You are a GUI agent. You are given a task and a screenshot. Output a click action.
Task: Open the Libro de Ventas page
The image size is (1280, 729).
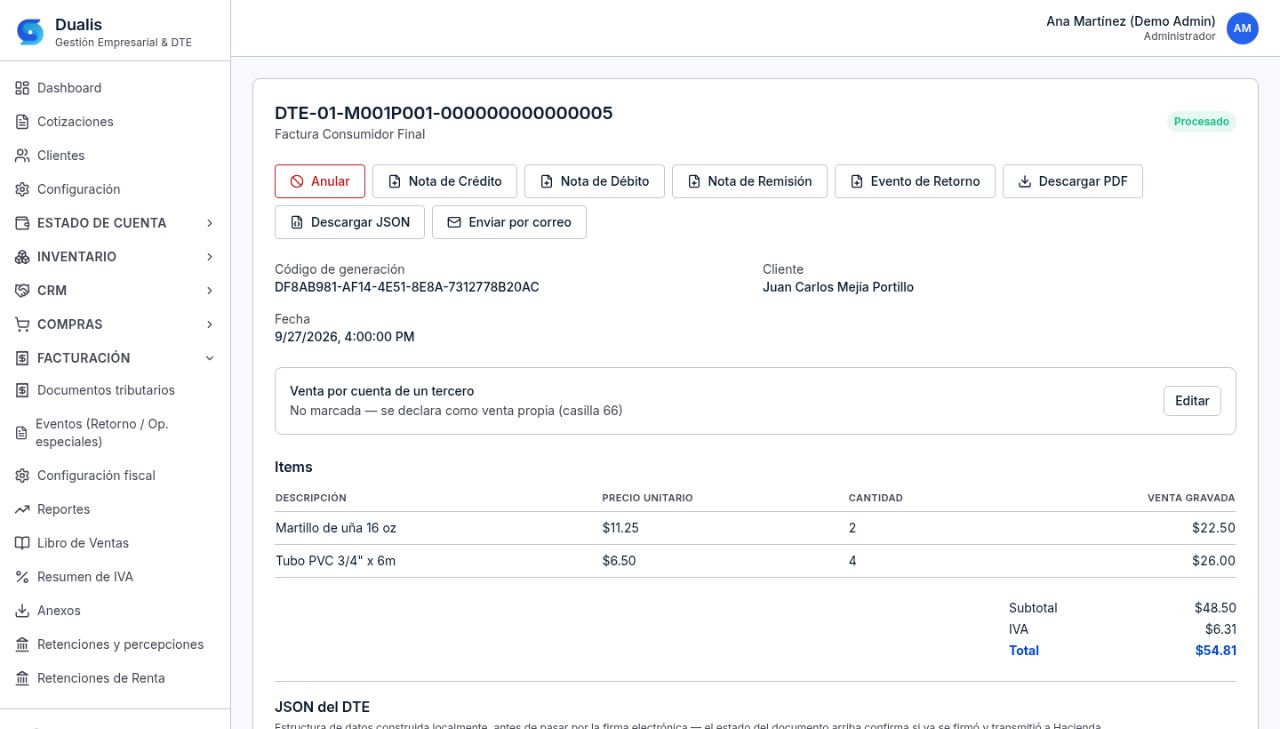click(115, 543)
